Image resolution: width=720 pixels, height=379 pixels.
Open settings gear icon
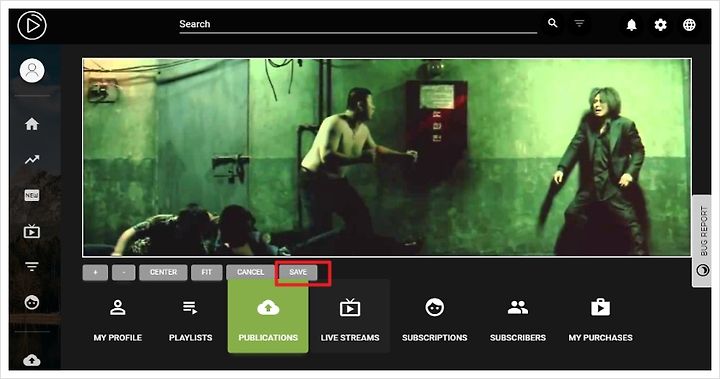660,25
